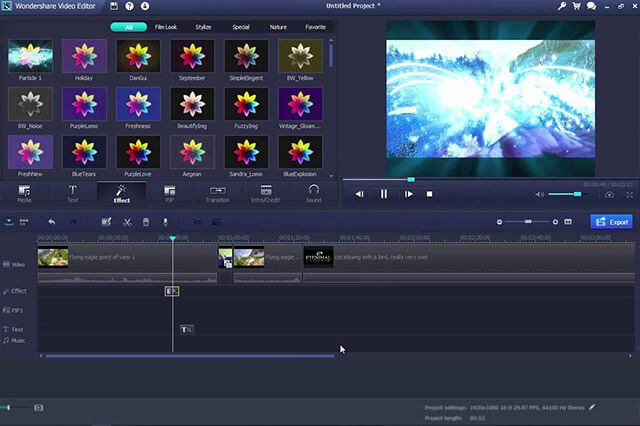Click the timeline scroll right arrow

630,356
